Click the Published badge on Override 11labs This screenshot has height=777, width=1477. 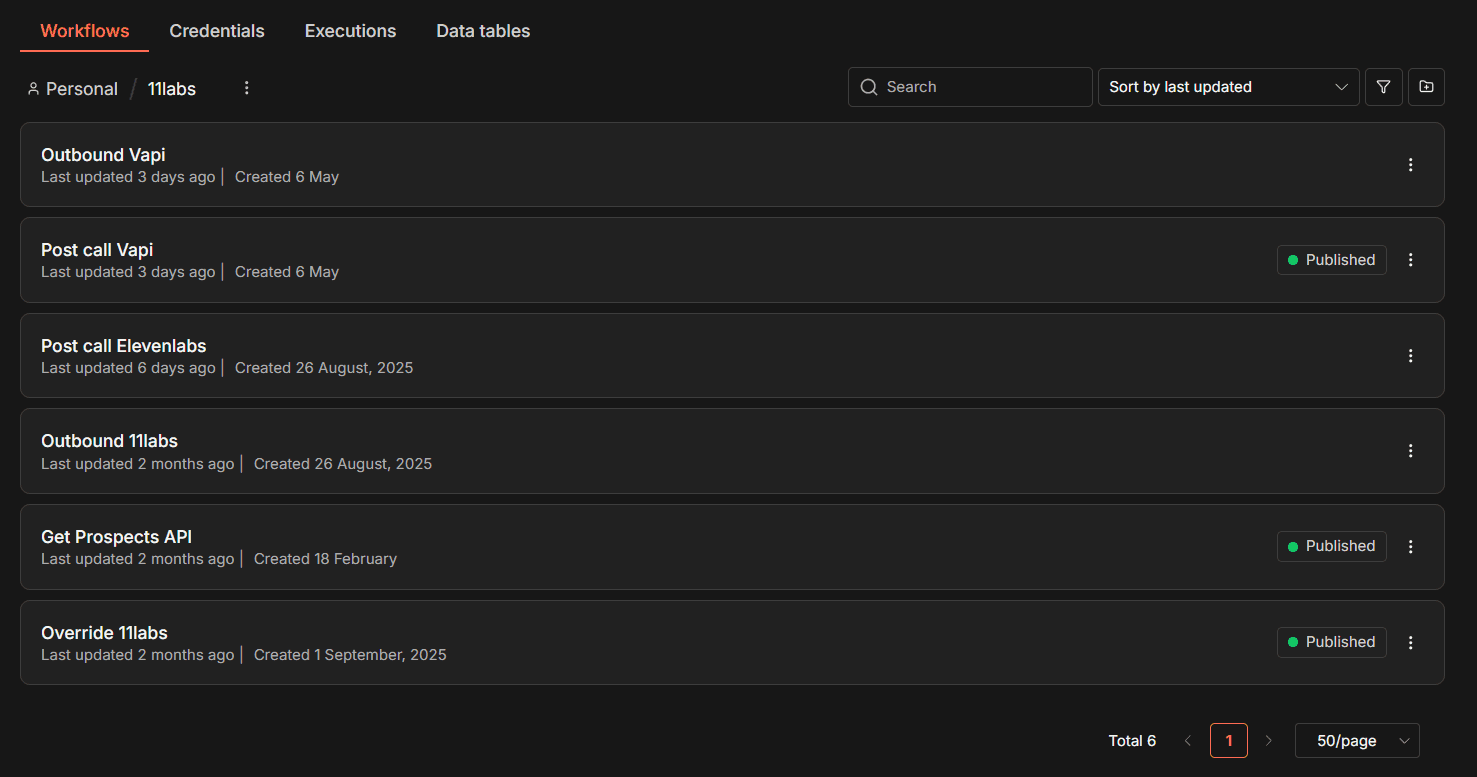tap(1332, 642)
